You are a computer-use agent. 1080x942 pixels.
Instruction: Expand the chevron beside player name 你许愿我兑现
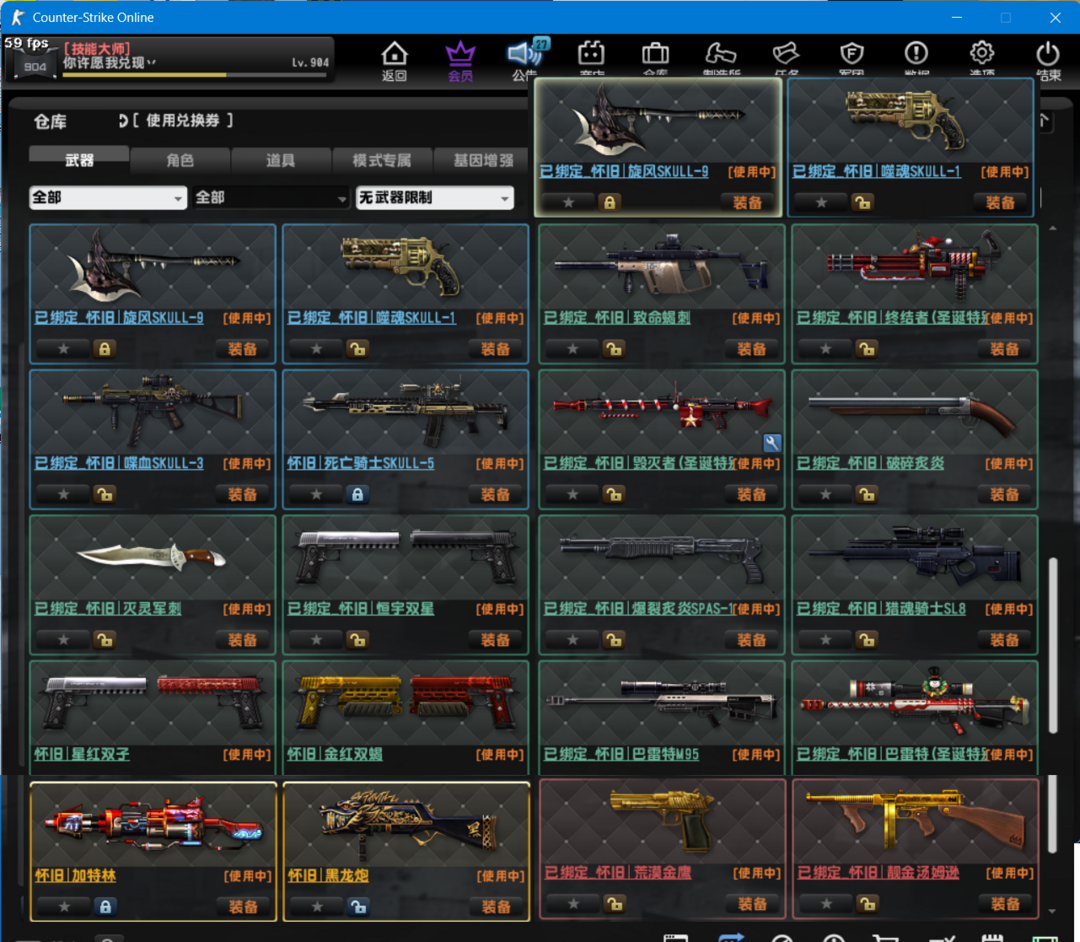coord(152,63)
